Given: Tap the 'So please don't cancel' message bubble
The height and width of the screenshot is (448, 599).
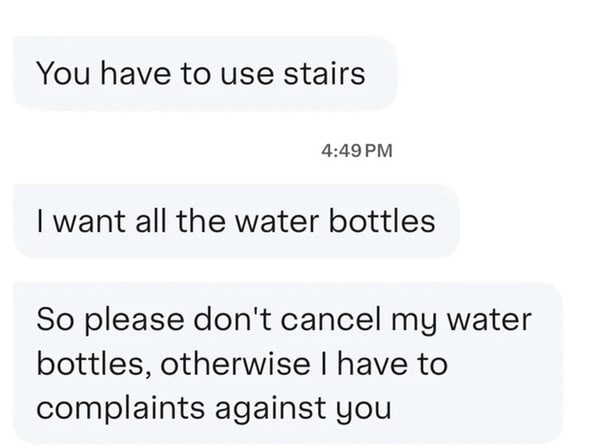Looking at the screenshot, I should click(x=288, y=364).
